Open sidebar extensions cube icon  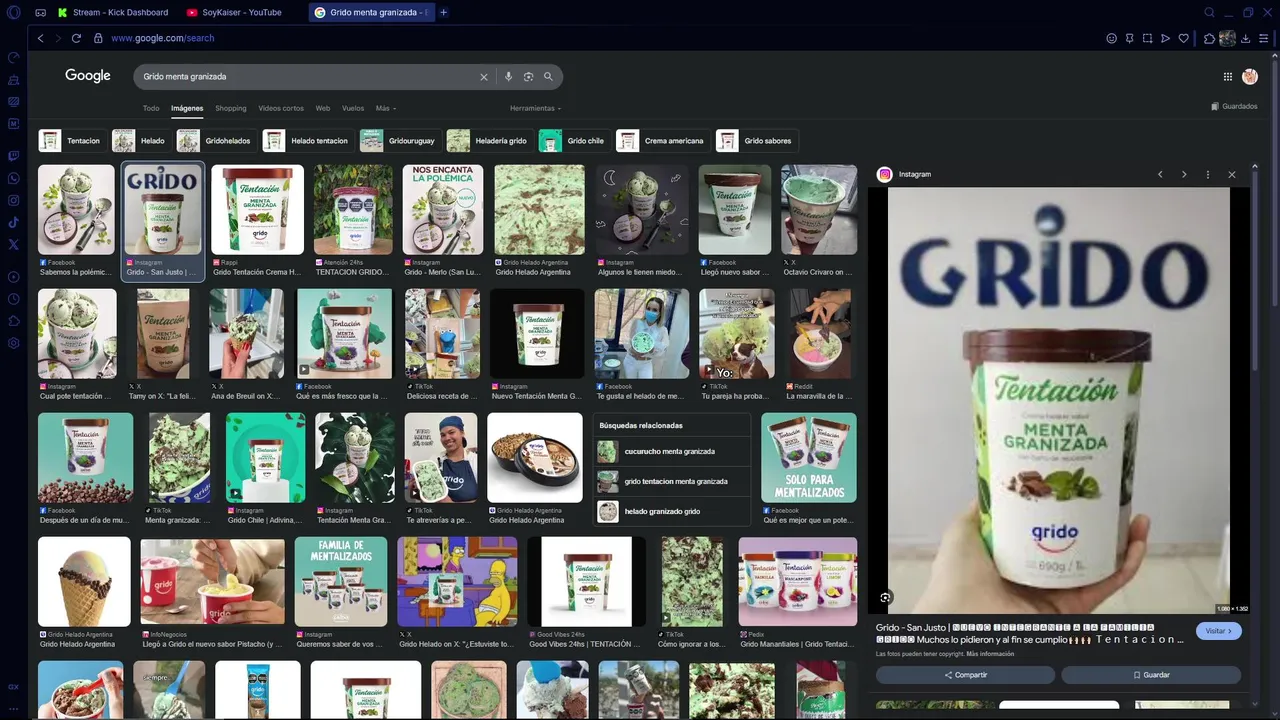click(13, 321)
